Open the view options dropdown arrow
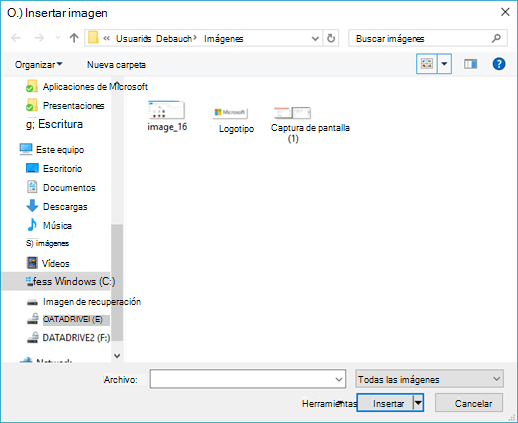This screenshot has width=518, height=423. tap(444, 63)
